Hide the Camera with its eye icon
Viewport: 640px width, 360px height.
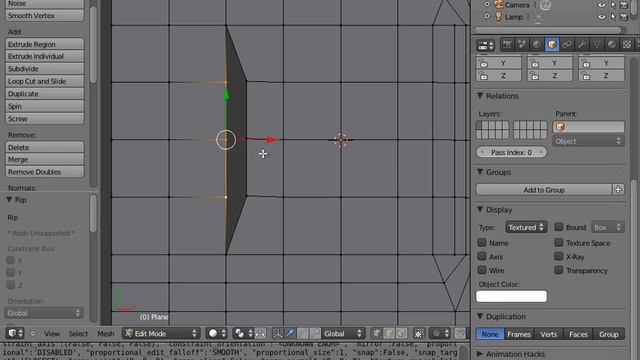(602, 5)
